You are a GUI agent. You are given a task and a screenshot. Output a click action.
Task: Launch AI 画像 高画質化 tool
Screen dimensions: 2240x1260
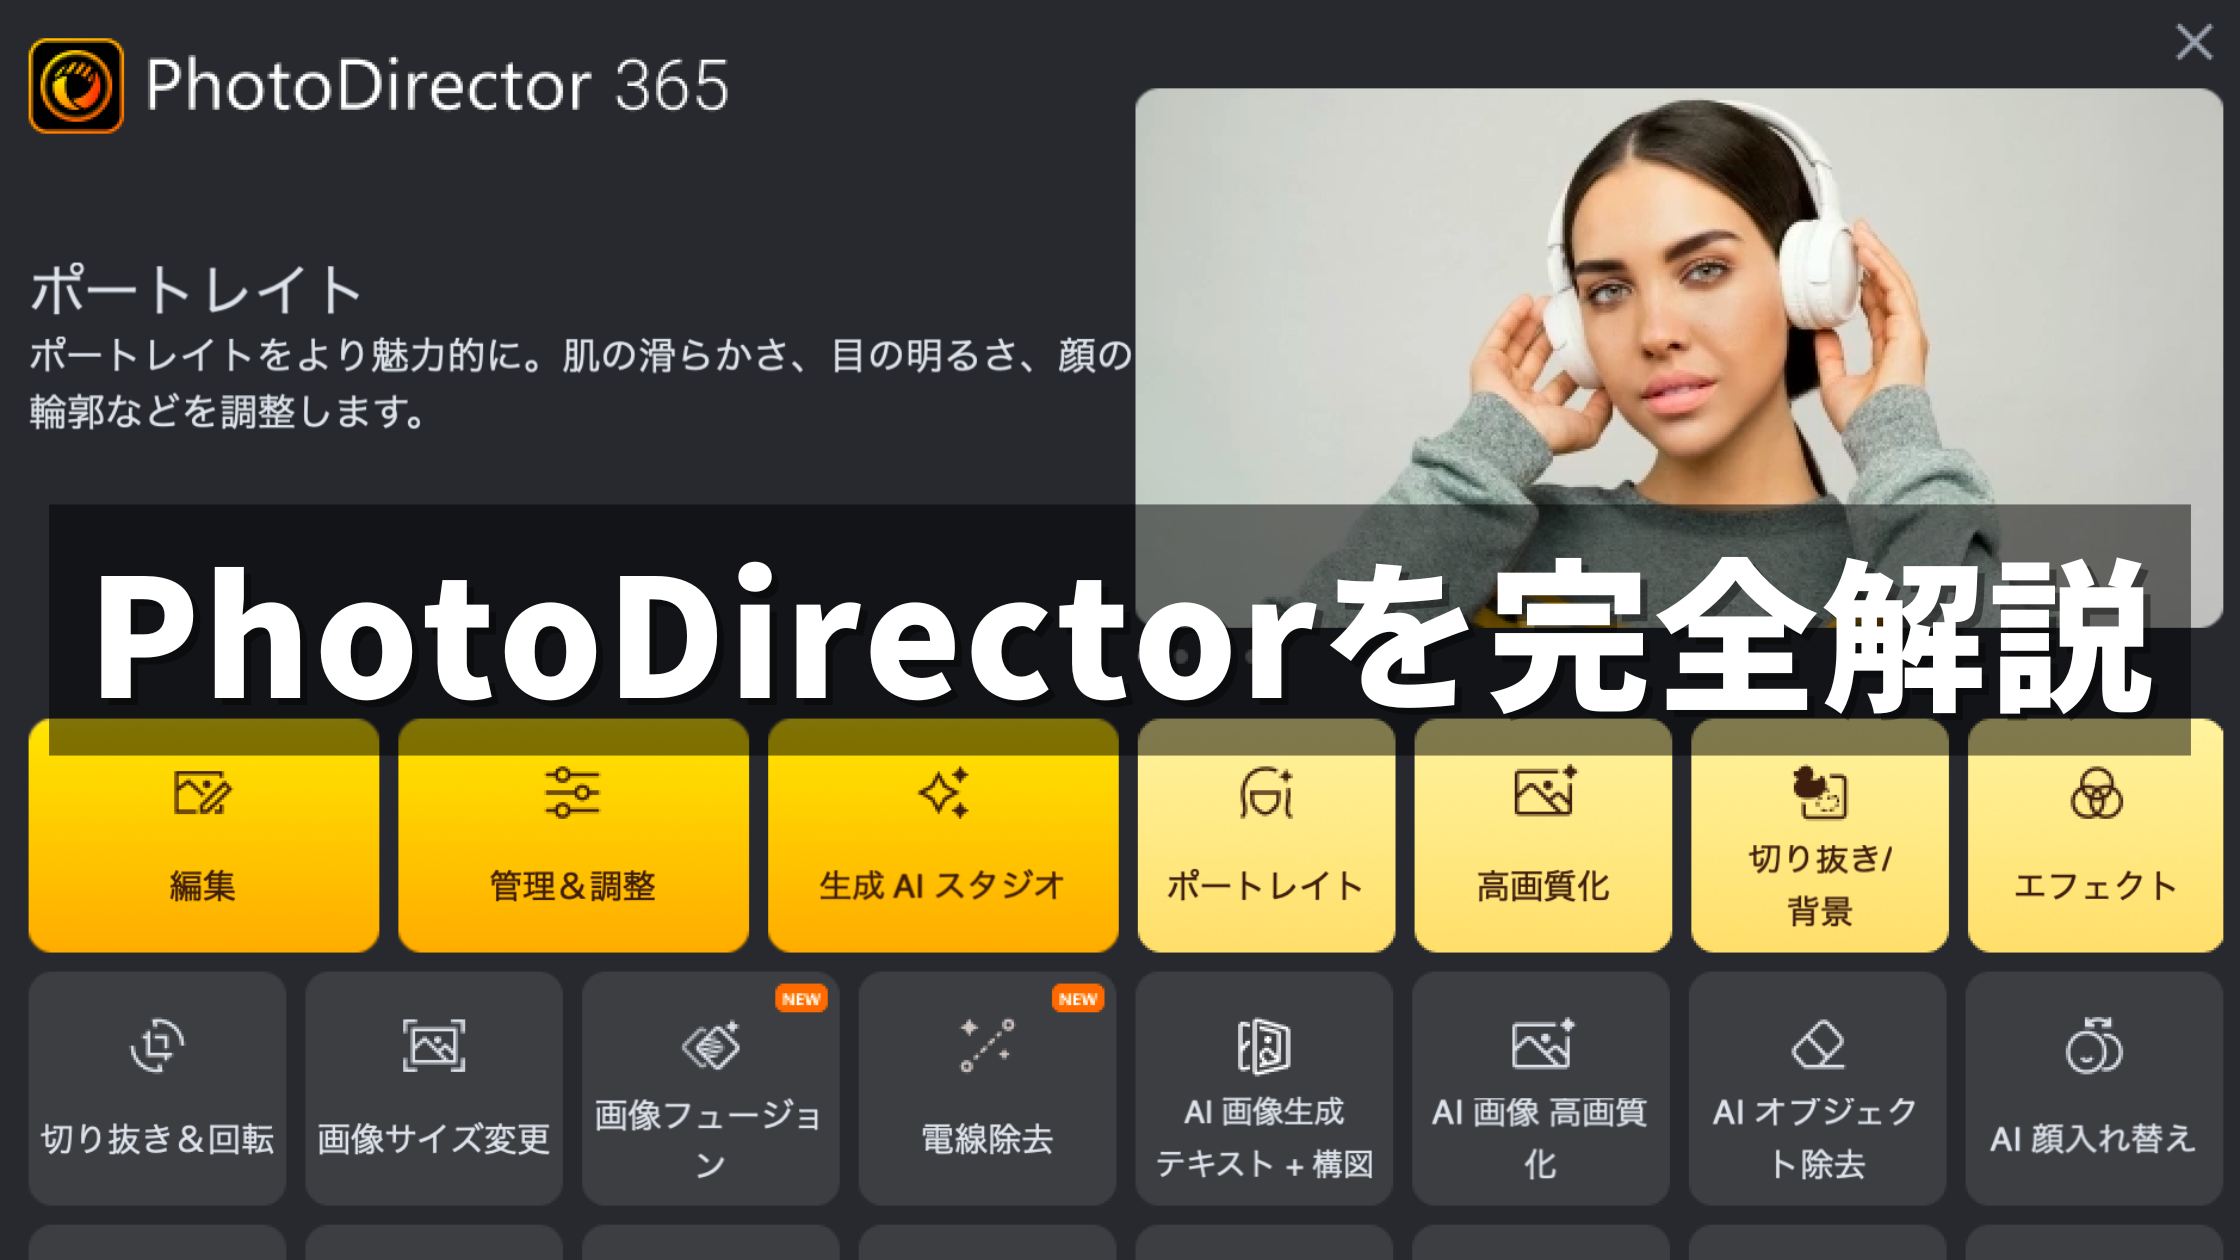1540,1088
